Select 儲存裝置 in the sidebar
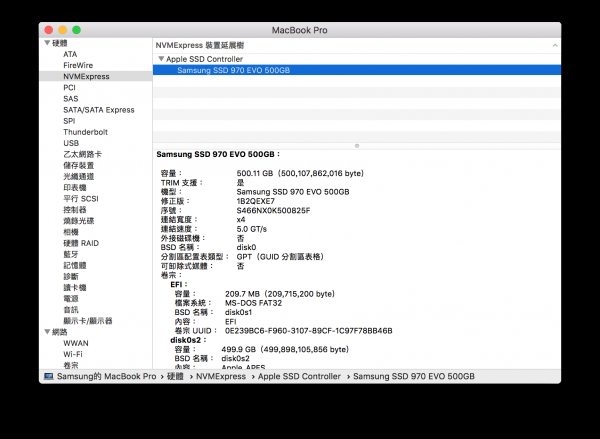The height and width of the screenshot is (439, 600). click(x=78, y=165)
